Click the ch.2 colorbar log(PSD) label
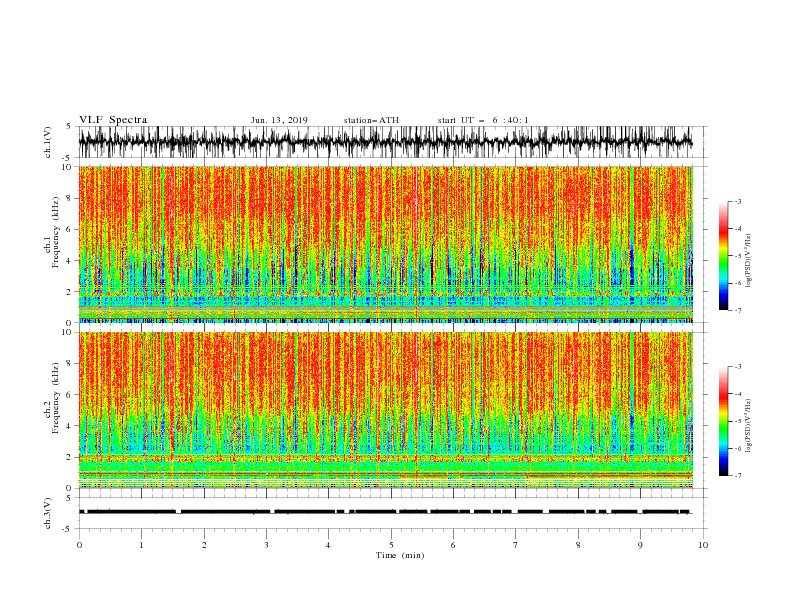 [x=748, y=426]
